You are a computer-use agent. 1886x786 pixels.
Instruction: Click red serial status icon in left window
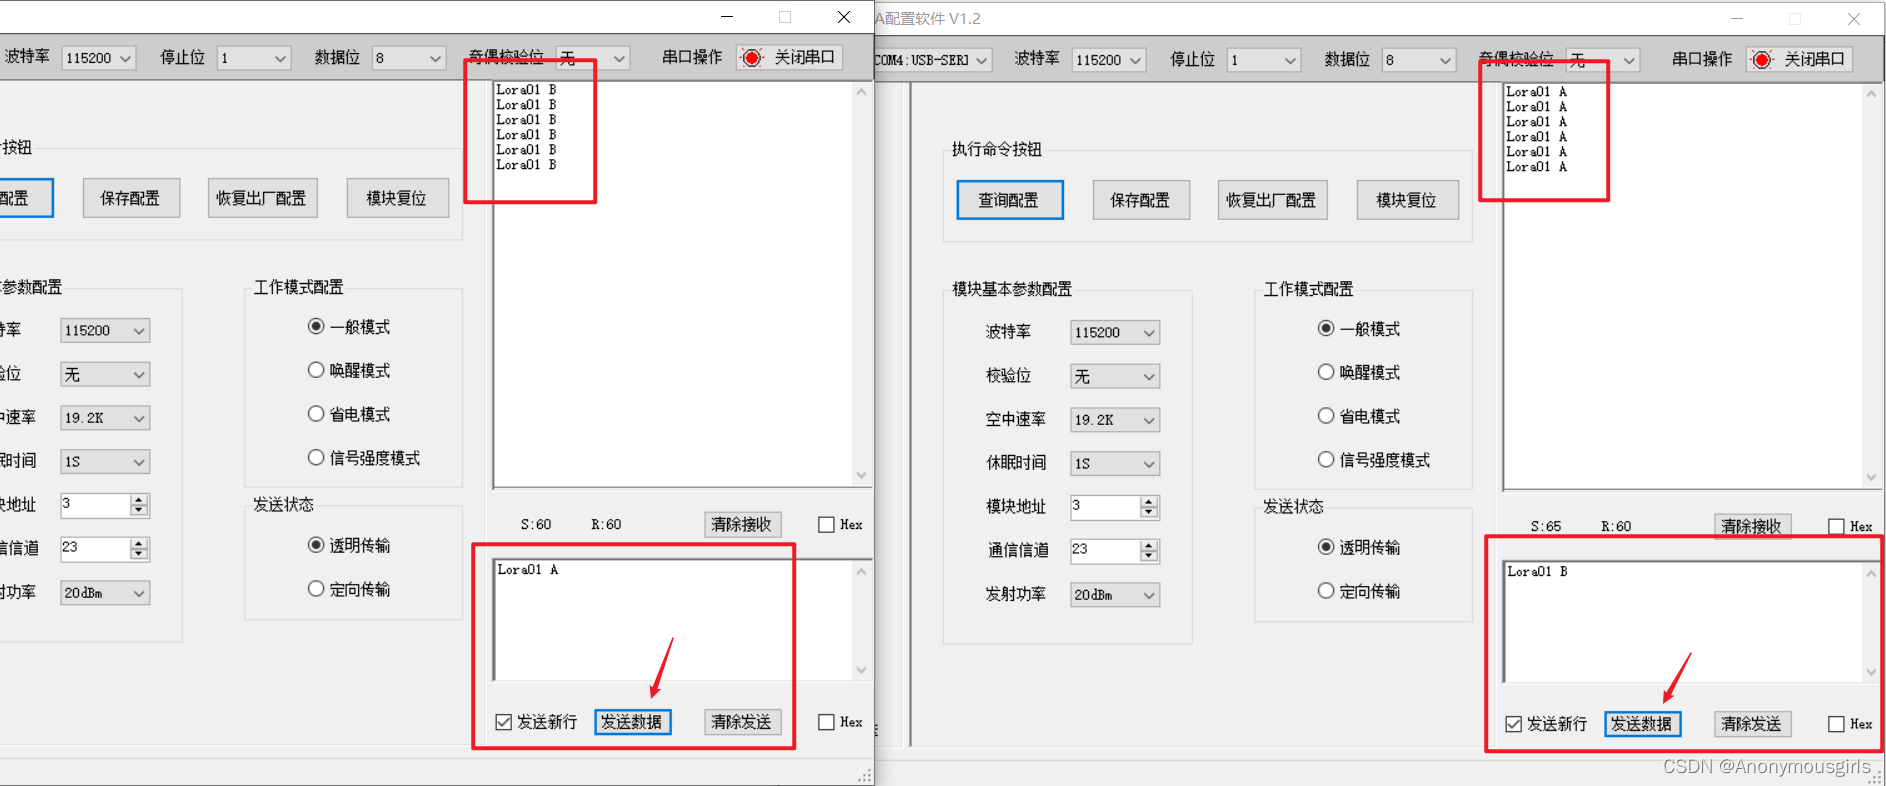pyautogui.click(x=752, y=58)
